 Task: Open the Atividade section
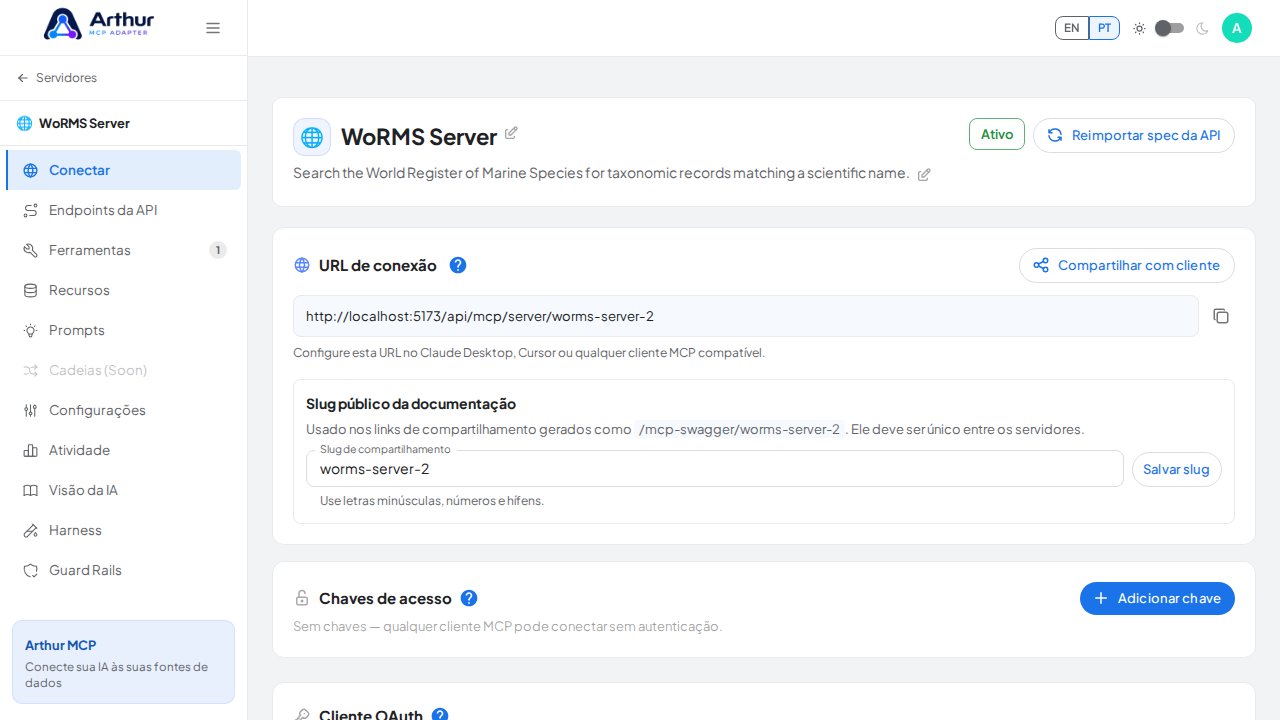124,450
